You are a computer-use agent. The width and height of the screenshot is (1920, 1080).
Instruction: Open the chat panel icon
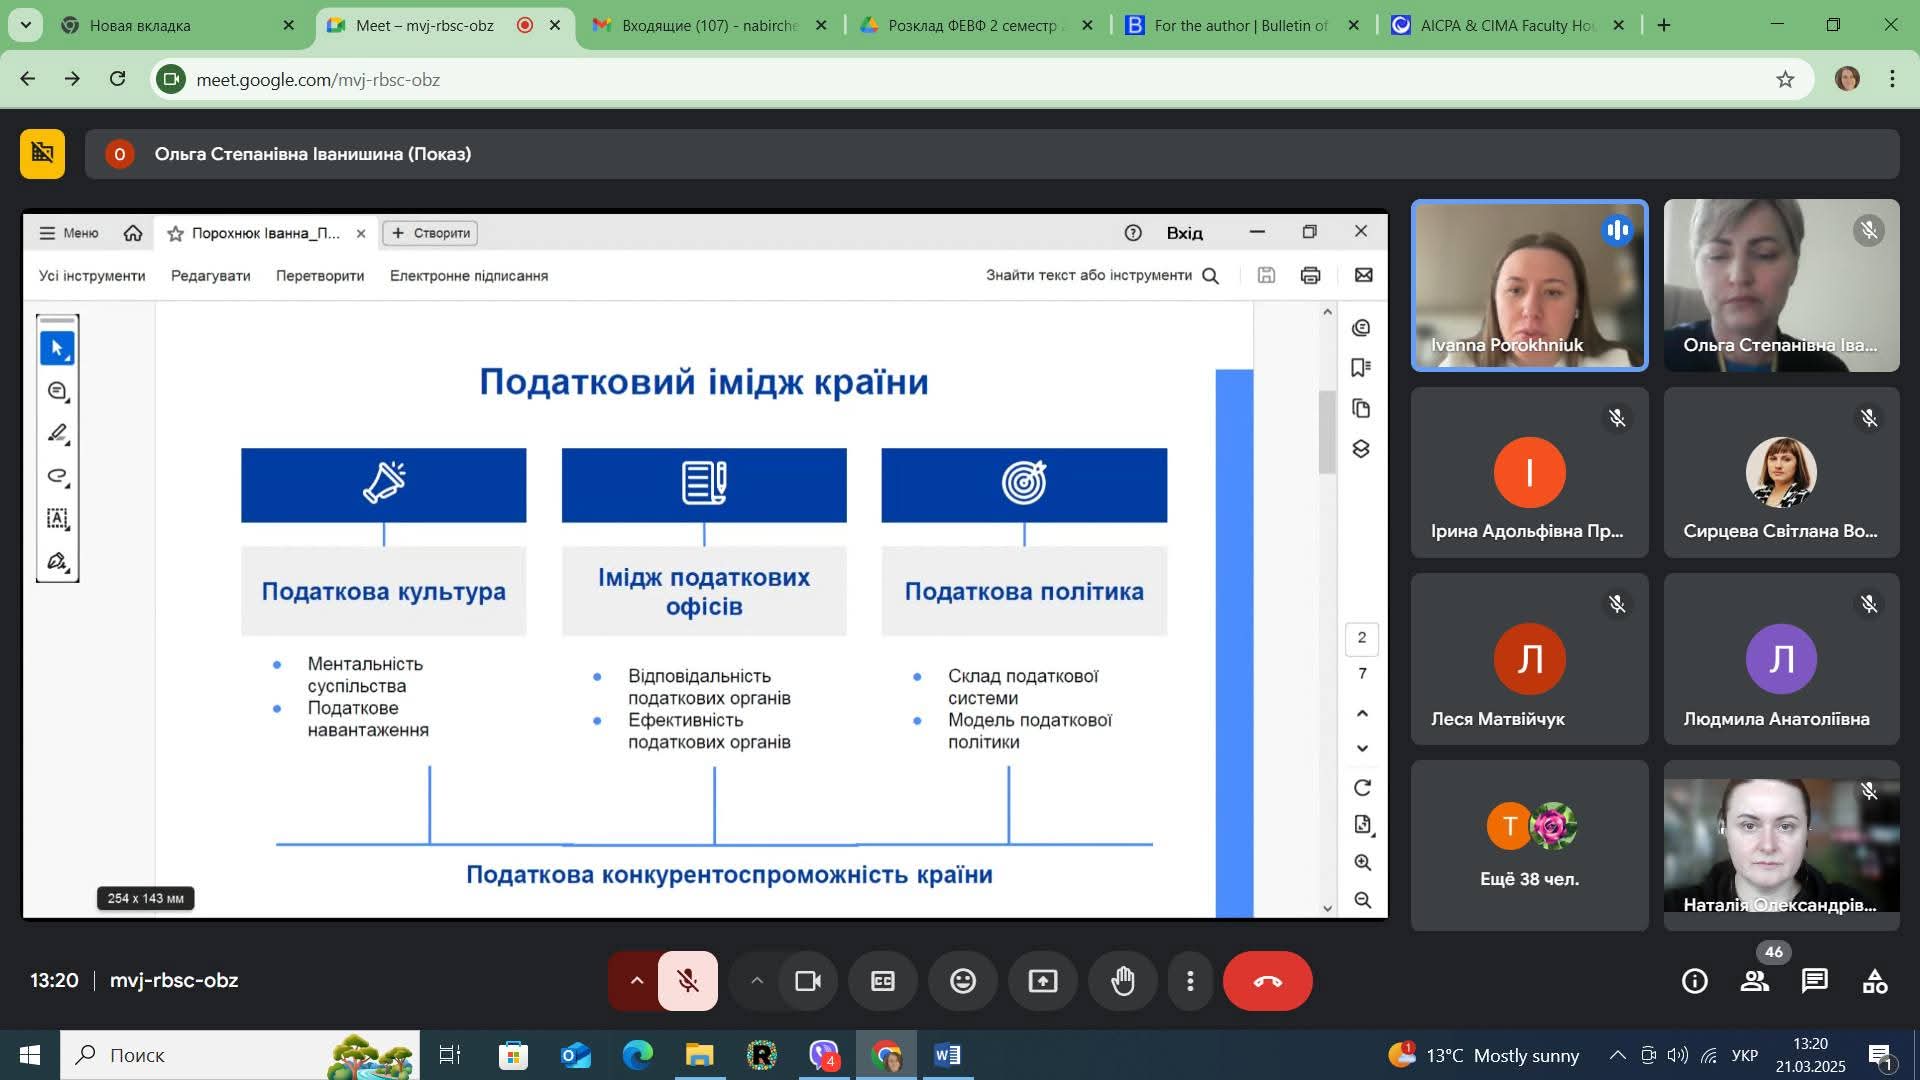tap(1814, 981)
